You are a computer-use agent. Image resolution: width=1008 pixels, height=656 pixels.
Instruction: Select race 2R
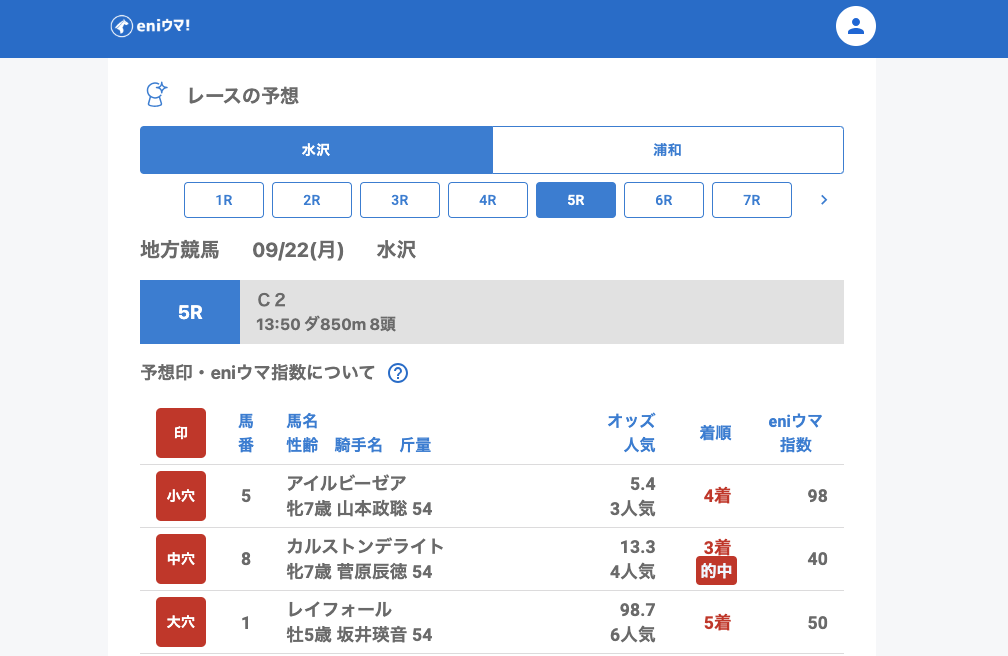tap(312, 200)
